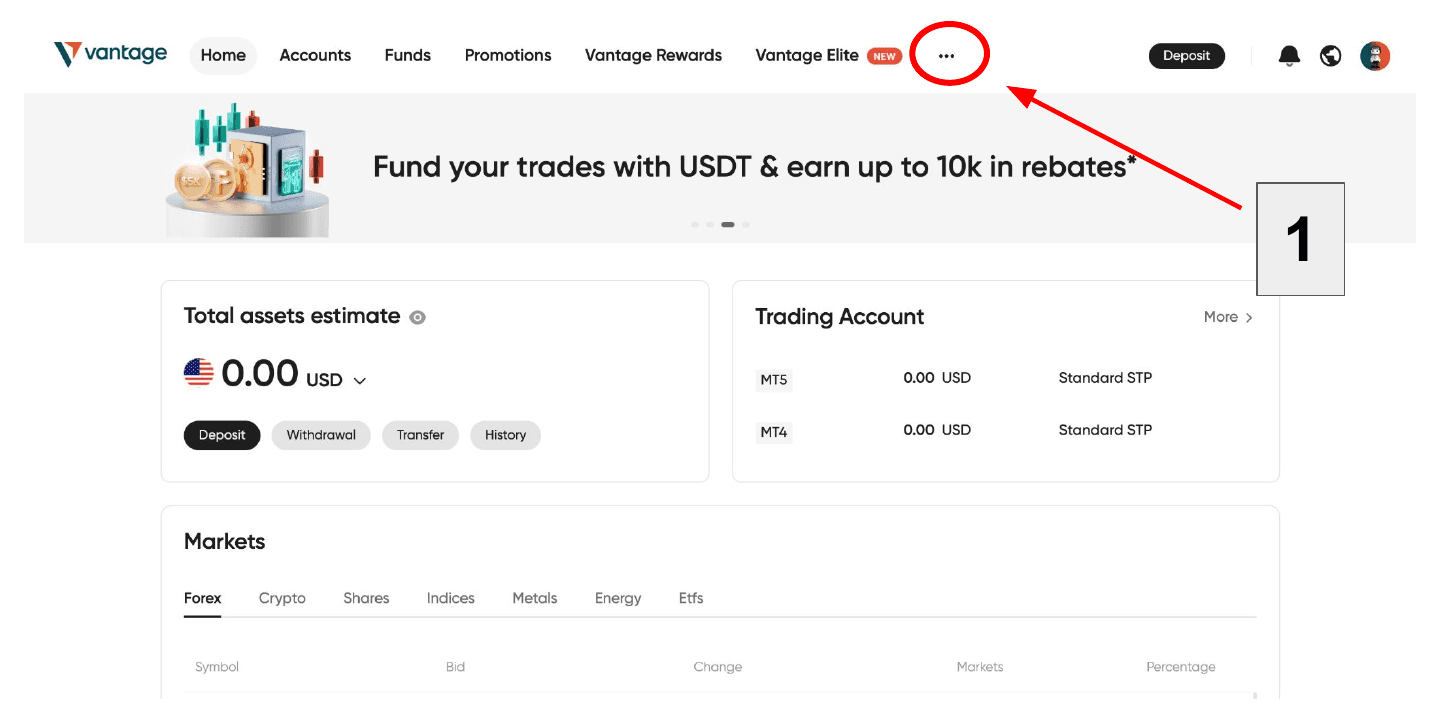Expand More in Trading Account card

click(x=1228, y=317)
